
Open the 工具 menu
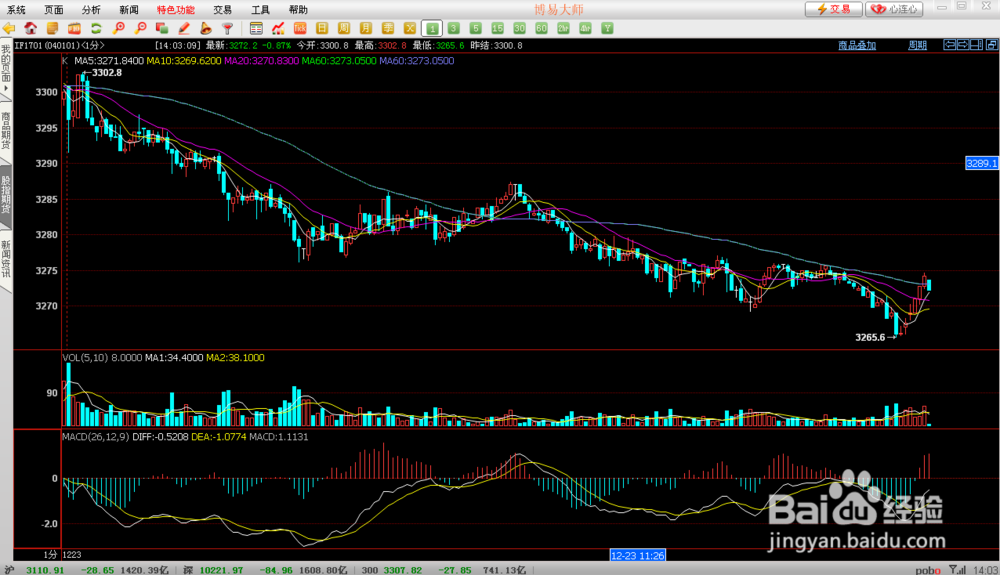260,10
